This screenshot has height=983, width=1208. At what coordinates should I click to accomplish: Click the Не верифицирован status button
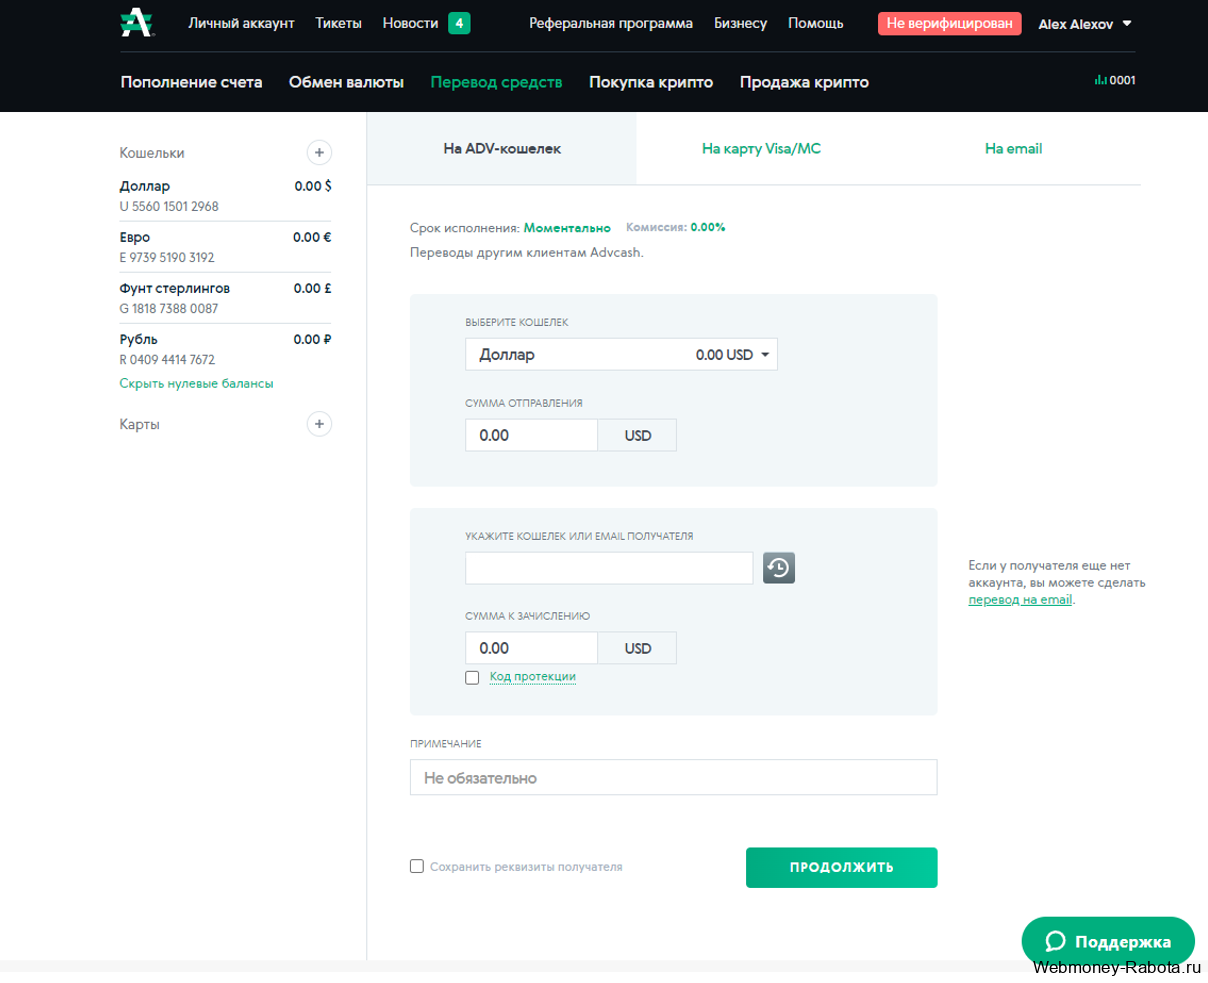[949, 23]
